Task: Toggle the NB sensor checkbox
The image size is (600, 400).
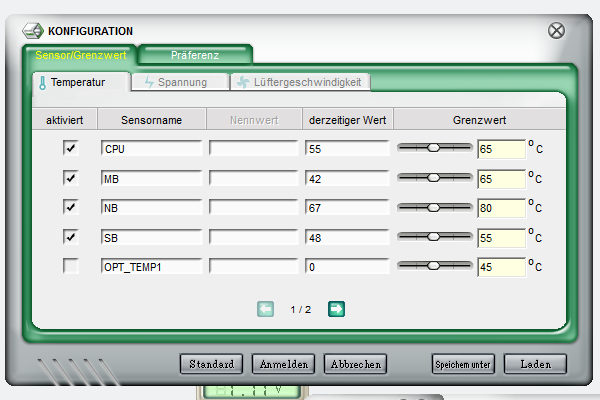Action: [71, 207]
